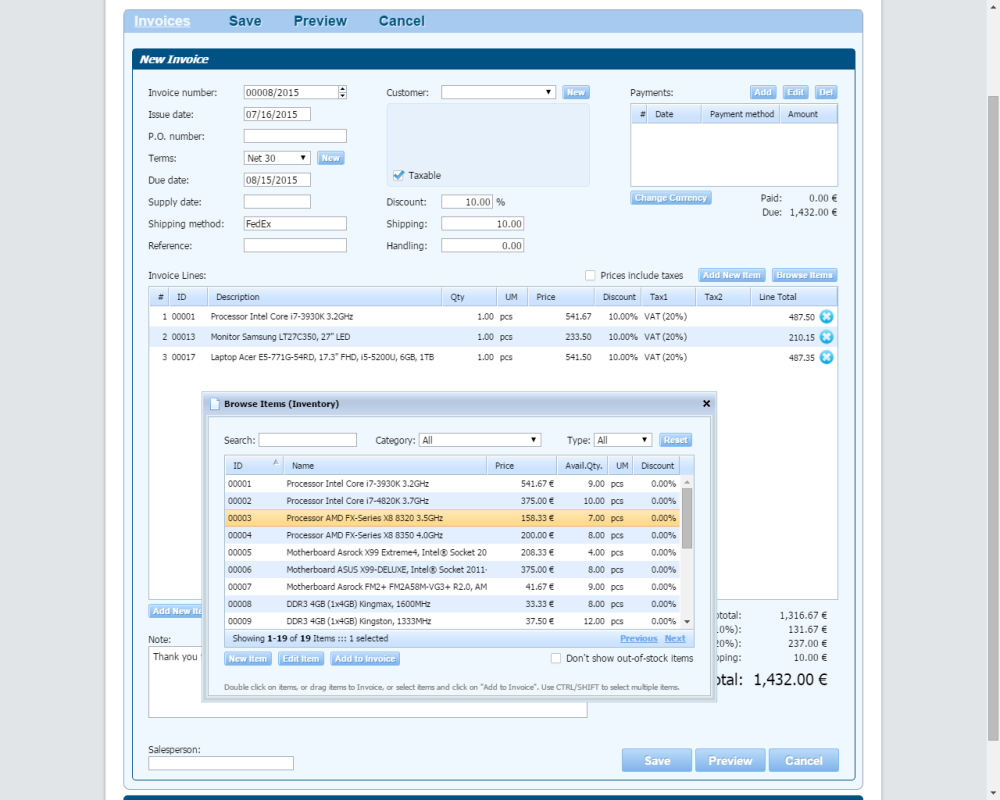Remove the Laptop Acer line item
The image size is (1000, 800).
(x=826, y=357)
